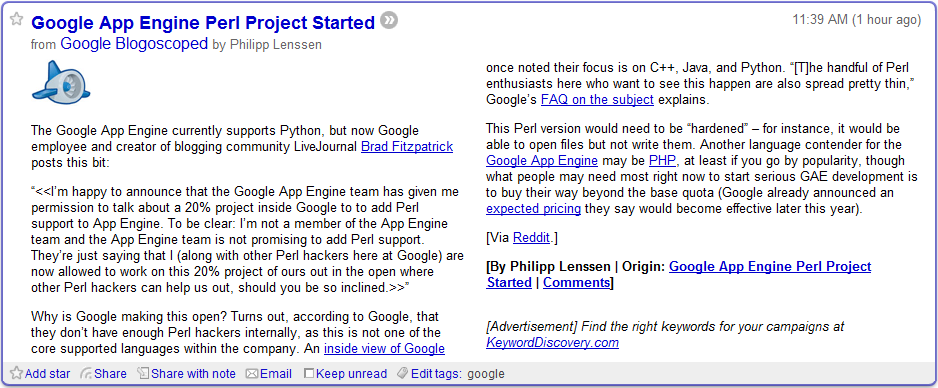Click the Share icon in the footer

click(86, 374)
